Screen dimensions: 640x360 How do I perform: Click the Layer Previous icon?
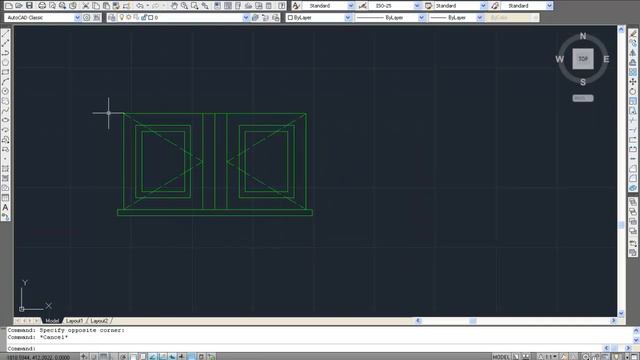click(x=266, y=18)
